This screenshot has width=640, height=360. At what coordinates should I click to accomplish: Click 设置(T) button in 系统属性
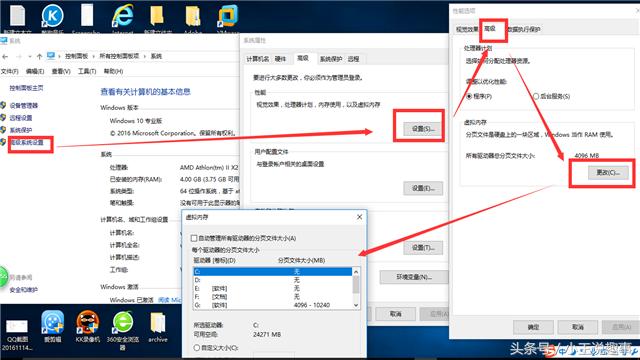(423, 248)
